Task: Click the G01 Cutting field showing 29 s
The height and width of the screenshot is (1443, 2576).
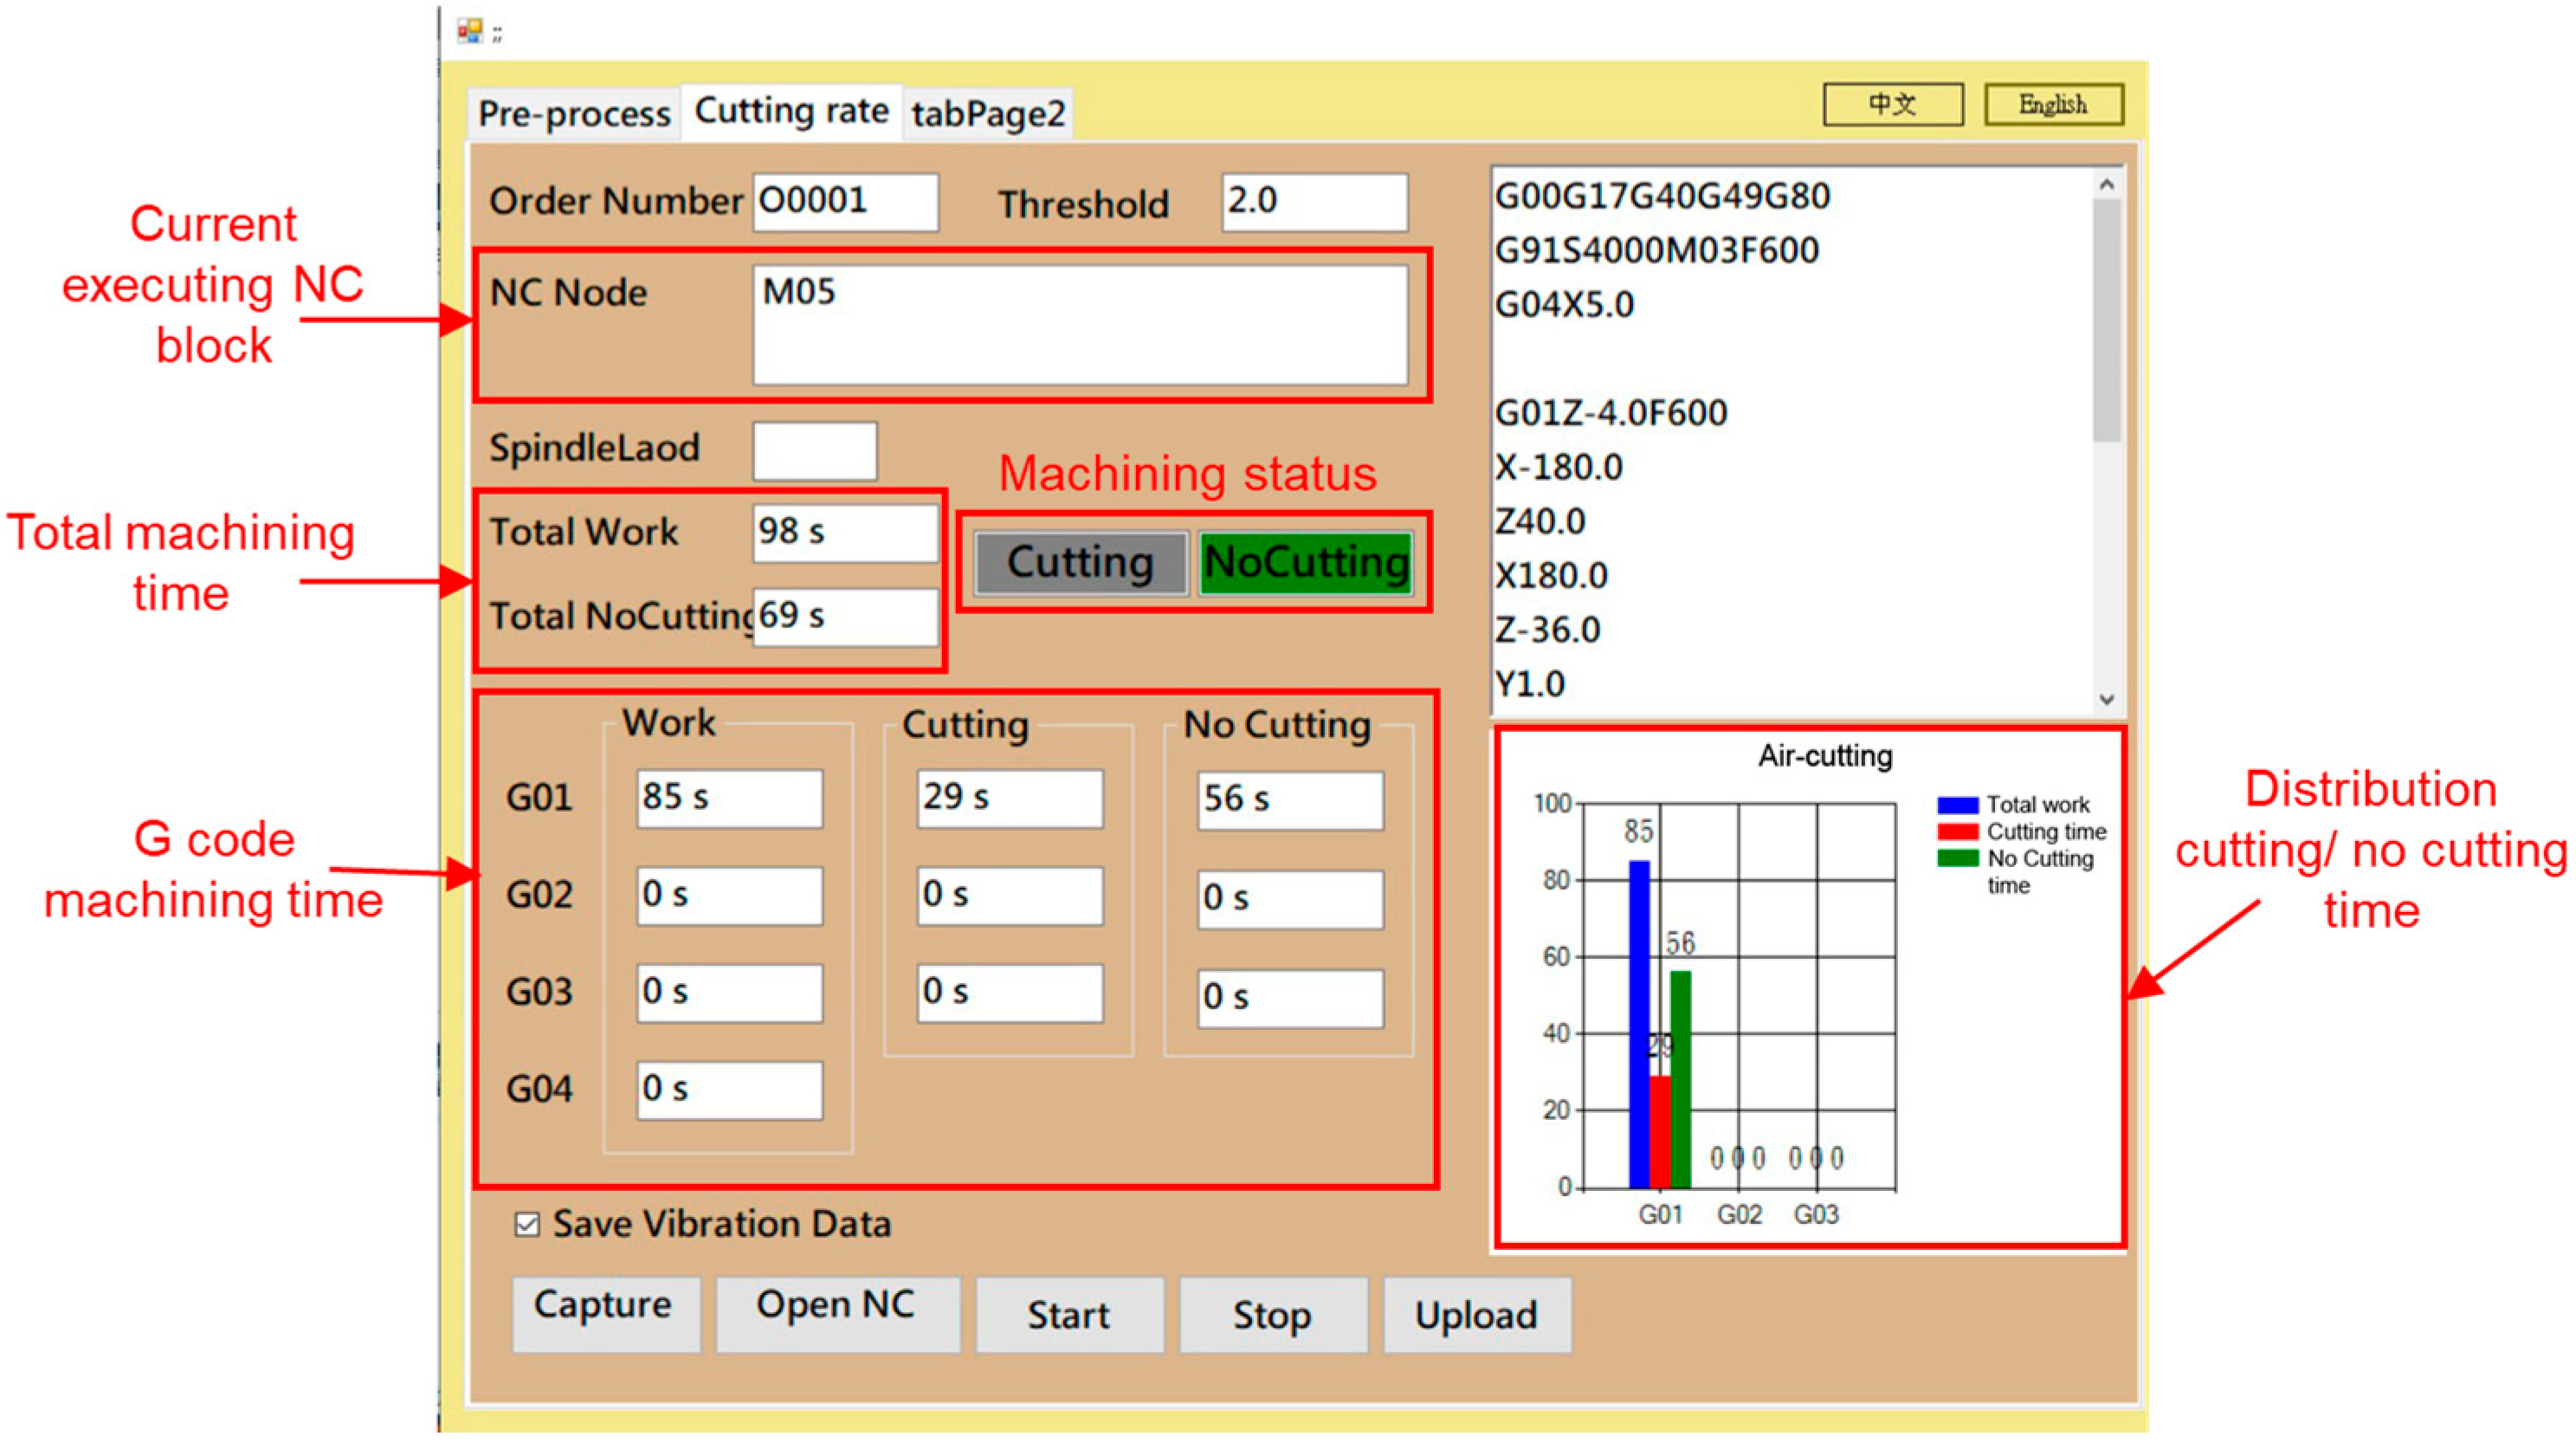Action: click(1010, 798)
